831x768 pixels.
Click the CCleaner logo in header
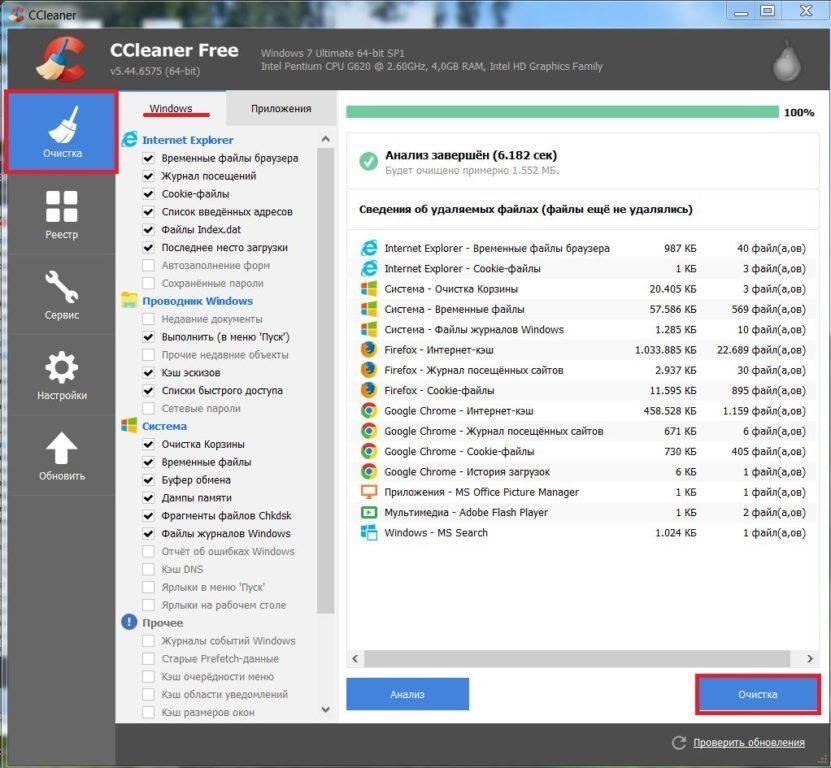(x=61, y=59)
